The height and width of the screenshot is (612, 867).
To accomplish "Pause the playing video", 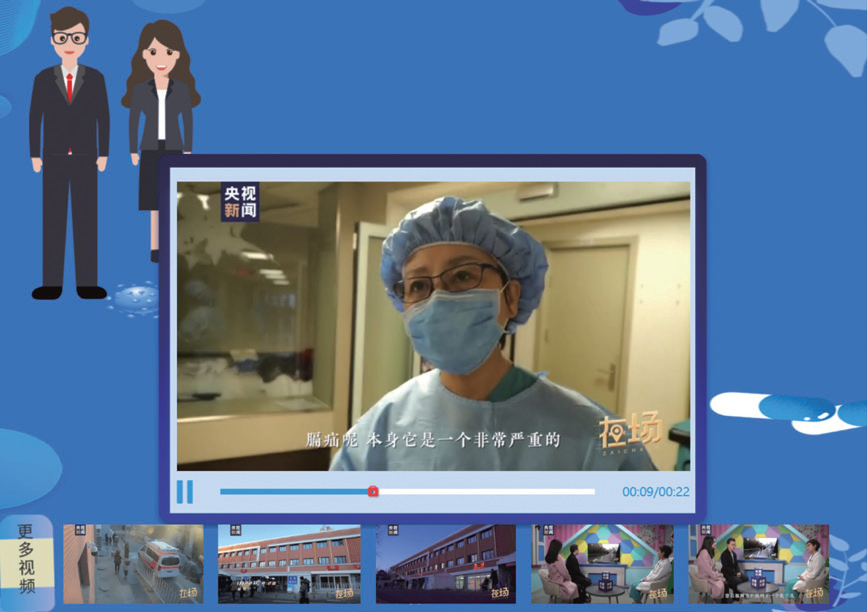I will point(185,492).
